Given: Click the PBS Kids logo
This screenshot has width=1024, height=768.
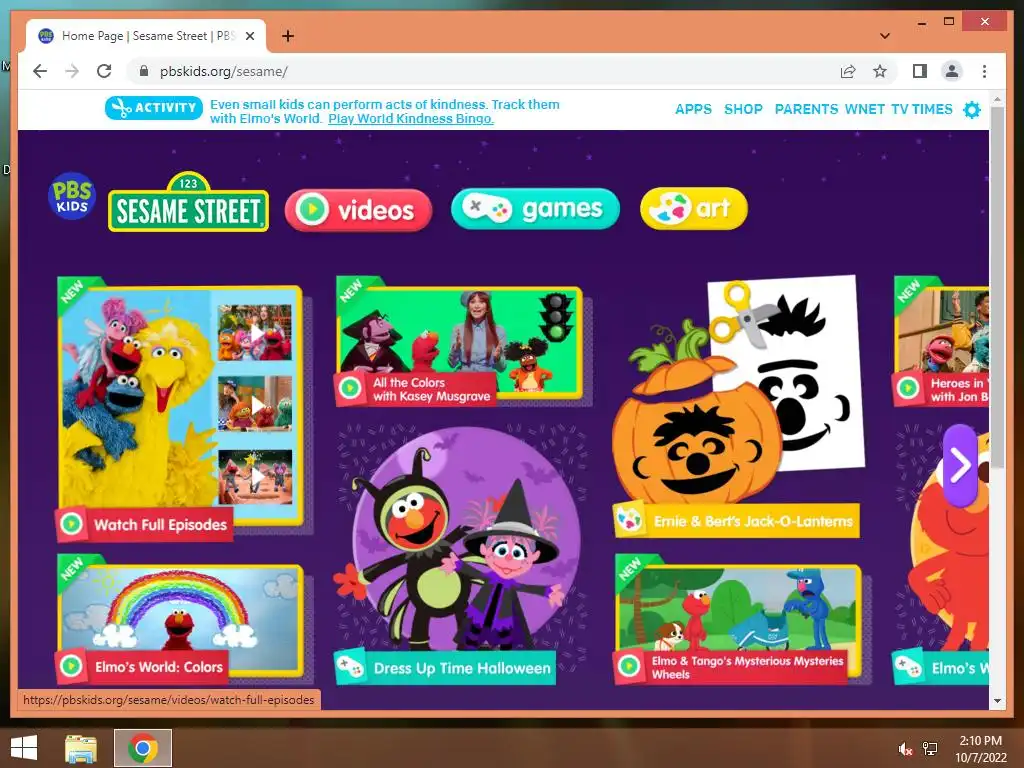Looking at the screenshot, I should [72, 196].
